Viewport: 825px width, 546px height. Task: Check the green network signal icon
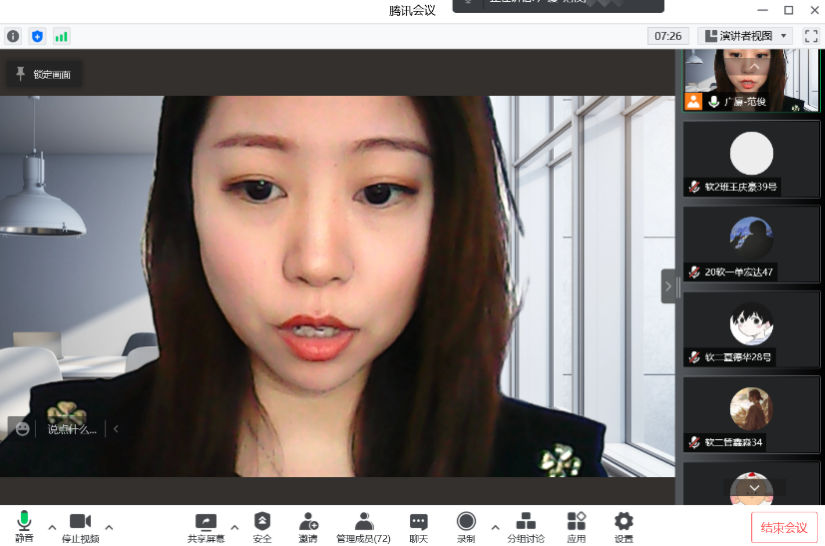pyautogui.click(x=62, y=36)
